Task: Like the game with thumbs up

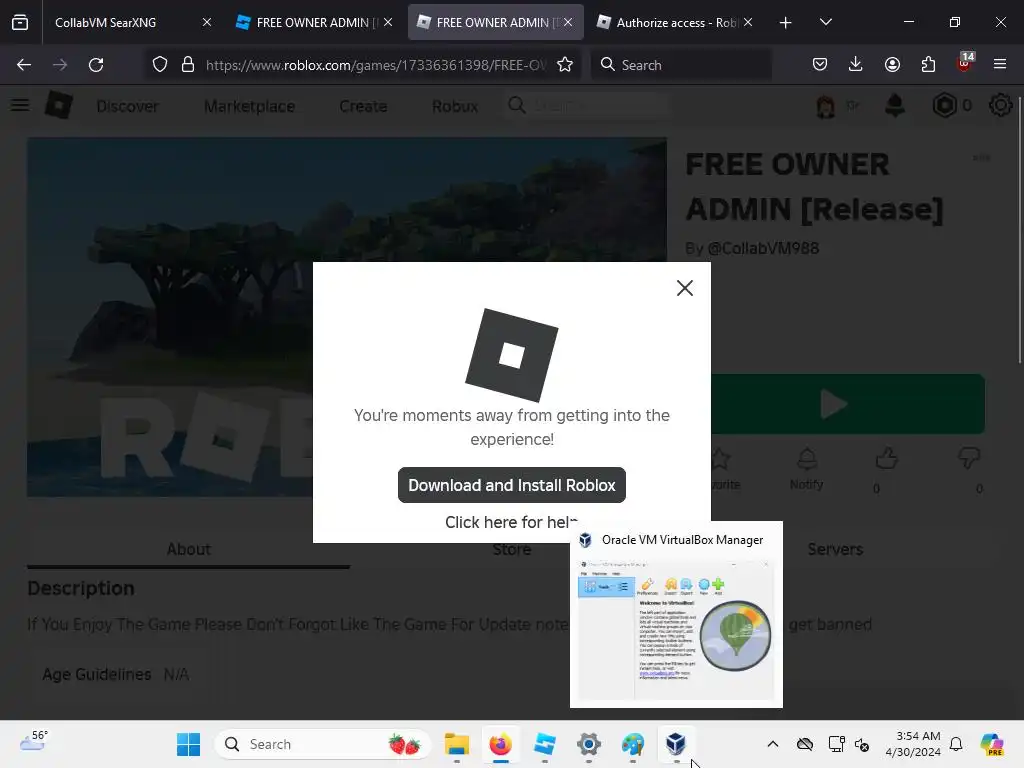Action: pos(886,458)
